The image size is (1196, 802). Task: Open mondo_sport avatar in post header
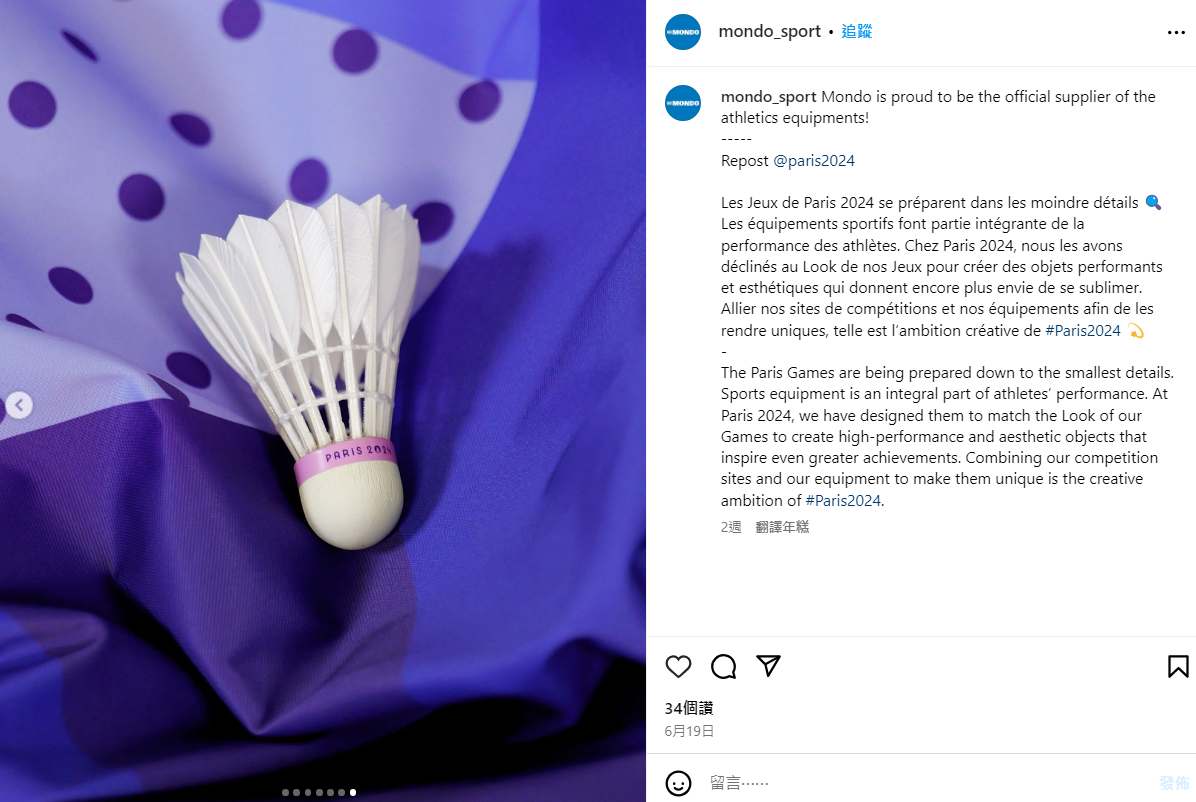(683, 32)
